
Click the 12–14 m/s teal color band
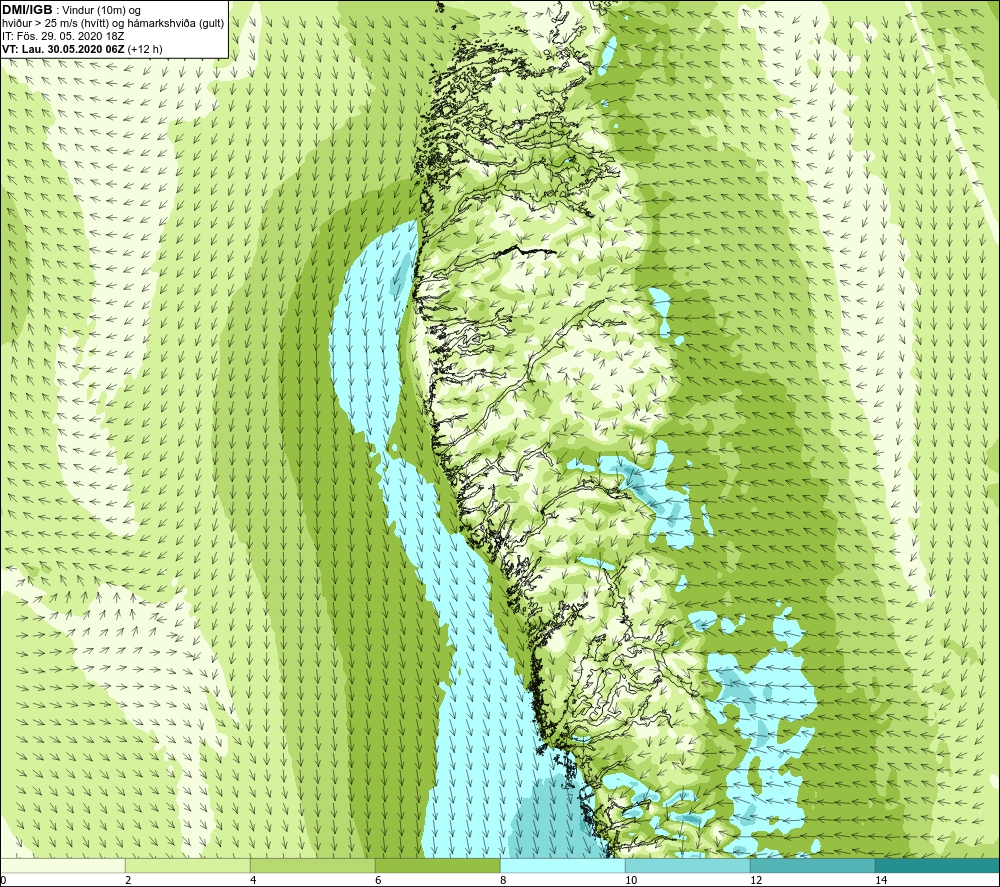[x=812, y=865]
